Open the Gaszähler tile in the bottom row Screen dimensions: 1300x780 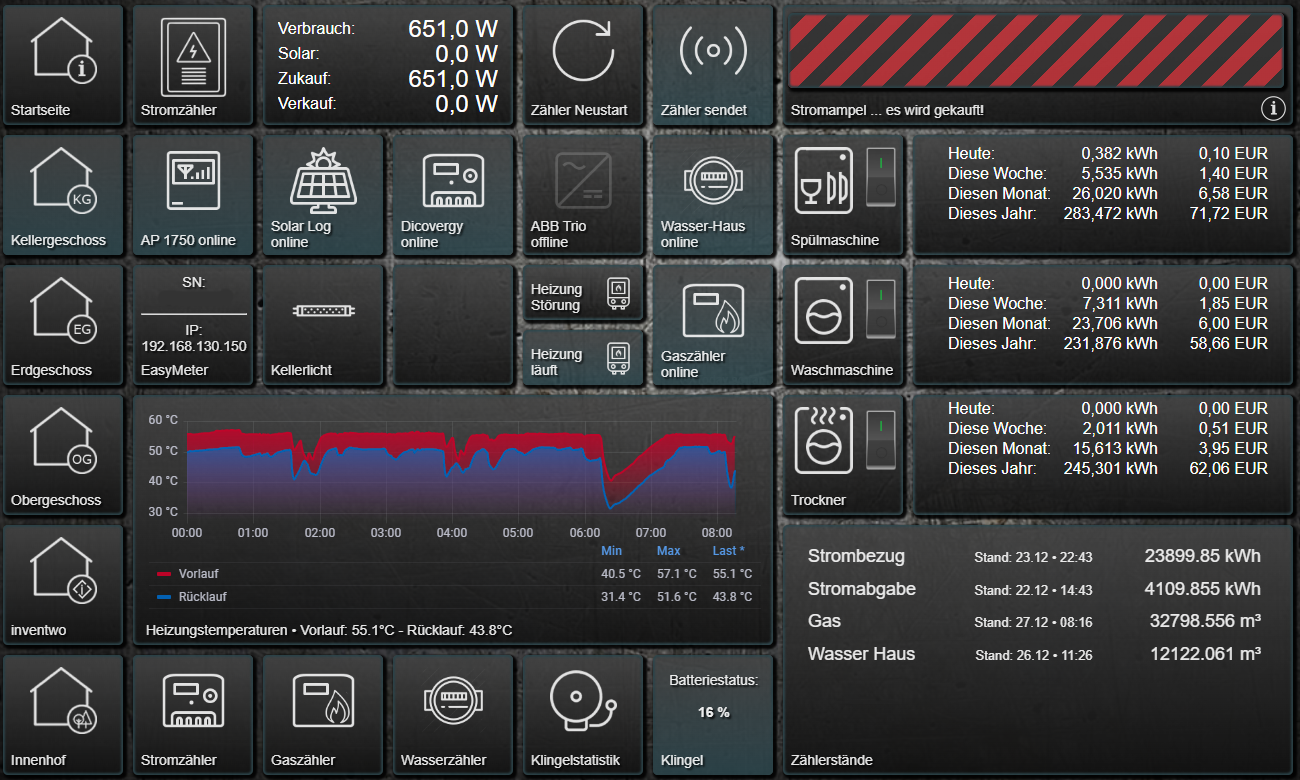pos(323,715)
